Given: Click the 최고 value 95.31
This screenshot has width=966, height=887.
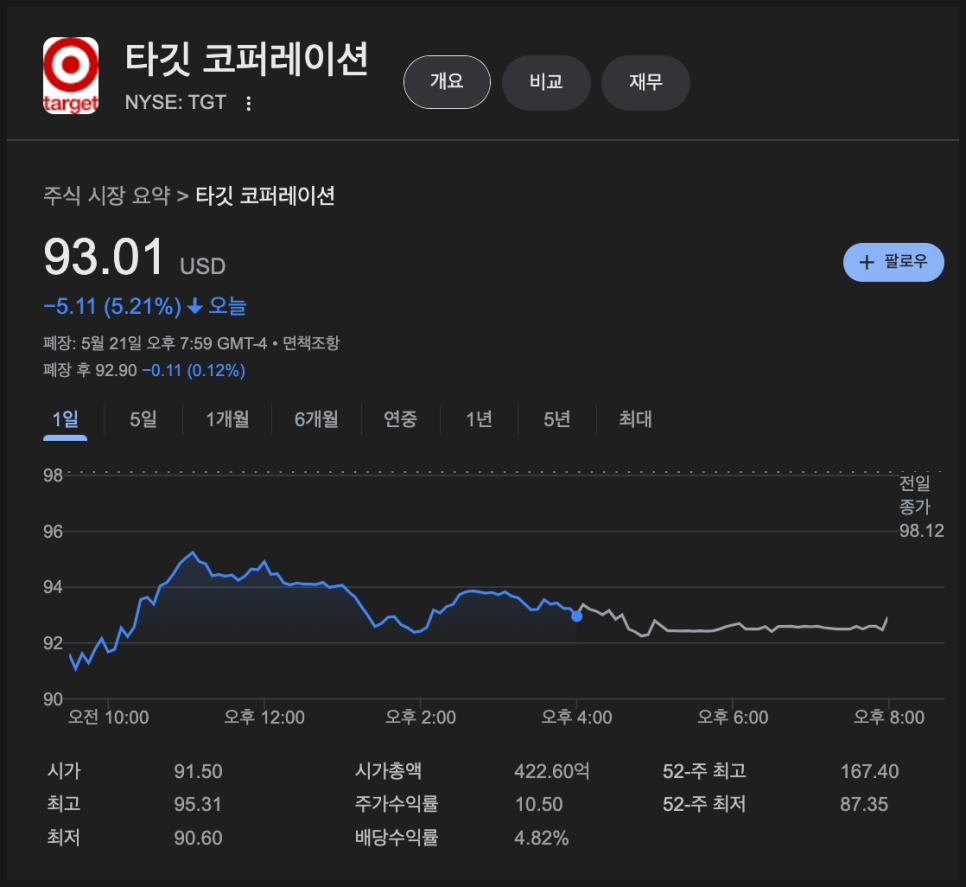Looking at the screenshot, I should pos(197,804).
